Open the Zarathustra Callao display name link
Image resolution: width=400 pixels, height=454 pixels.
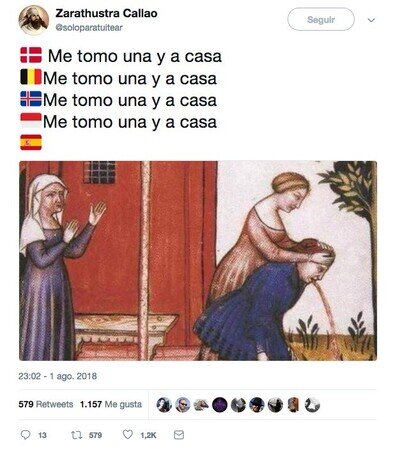point(106,13)
